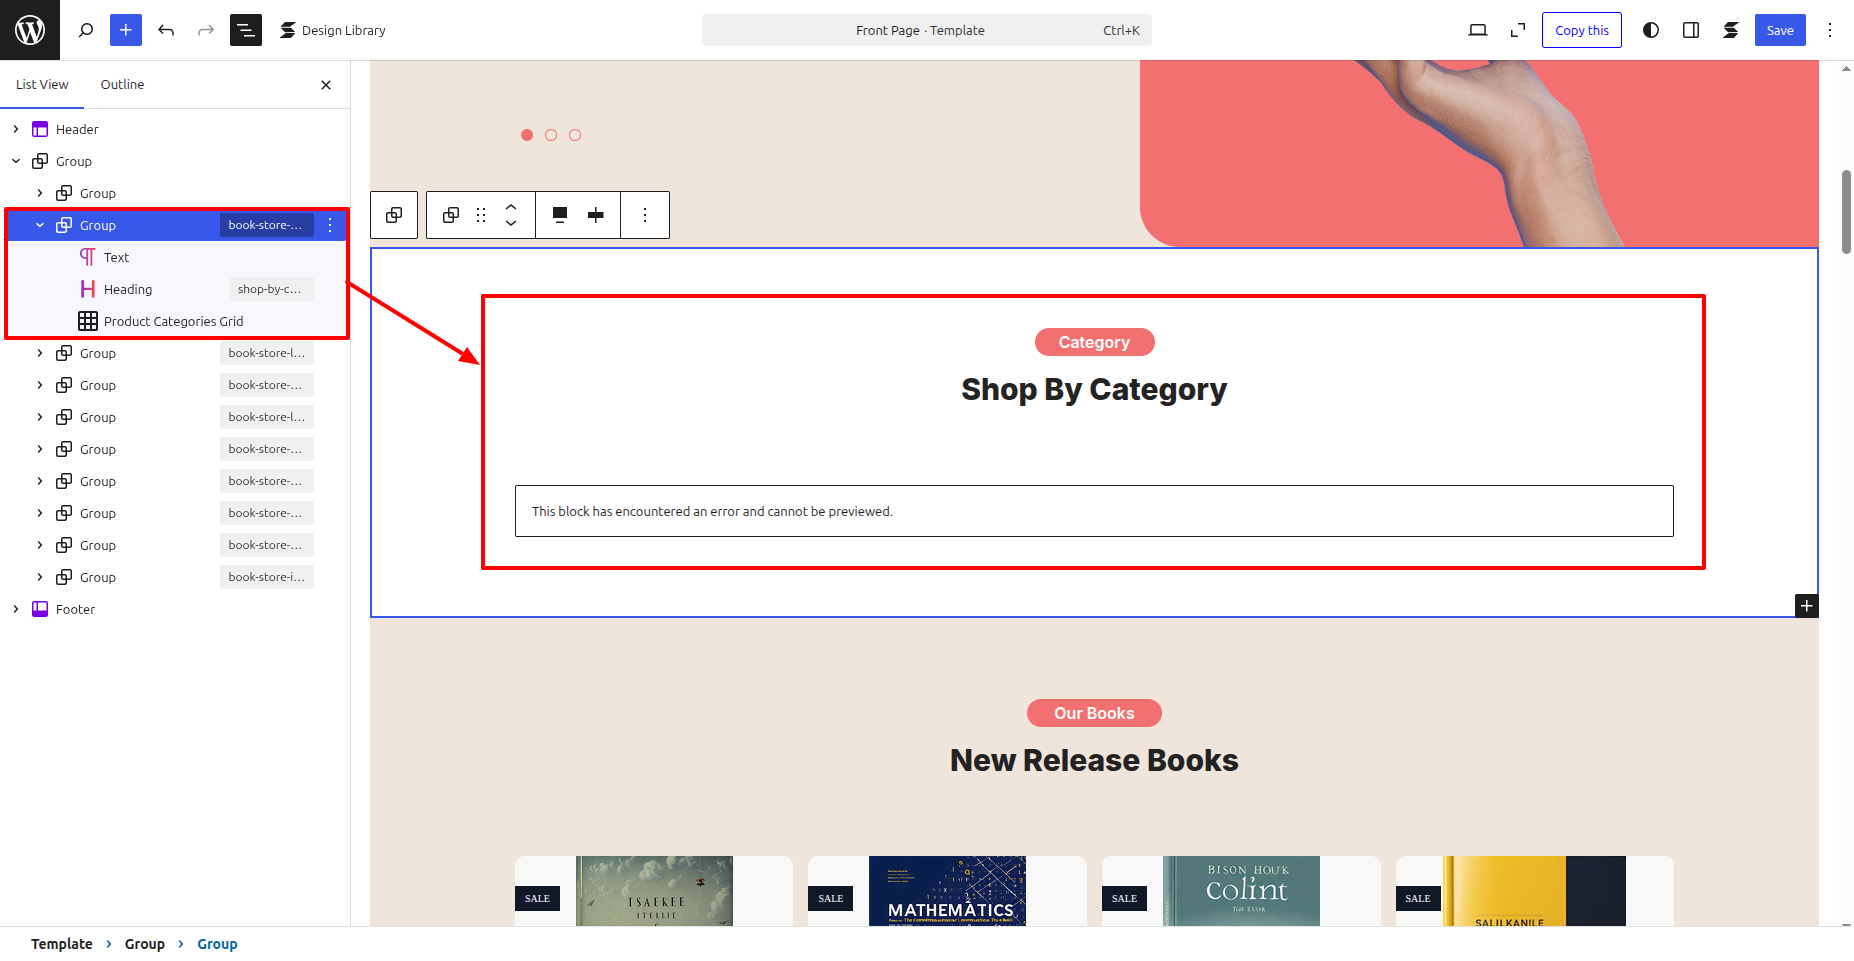Expand the Header tree item
The width and height of the screenshot is (1854, 961).
point(16,129)
